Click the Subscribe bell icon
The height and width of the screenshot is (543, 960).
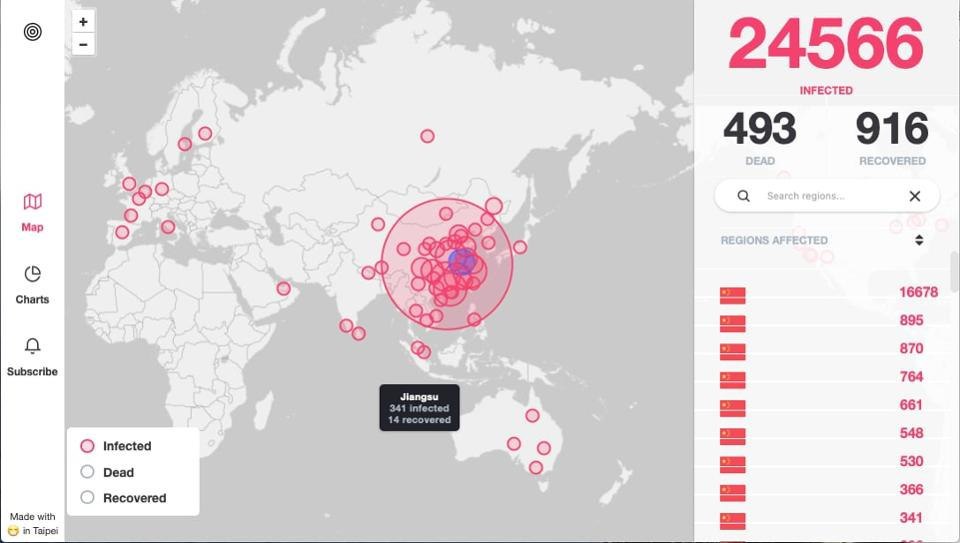tap(32, 356)
